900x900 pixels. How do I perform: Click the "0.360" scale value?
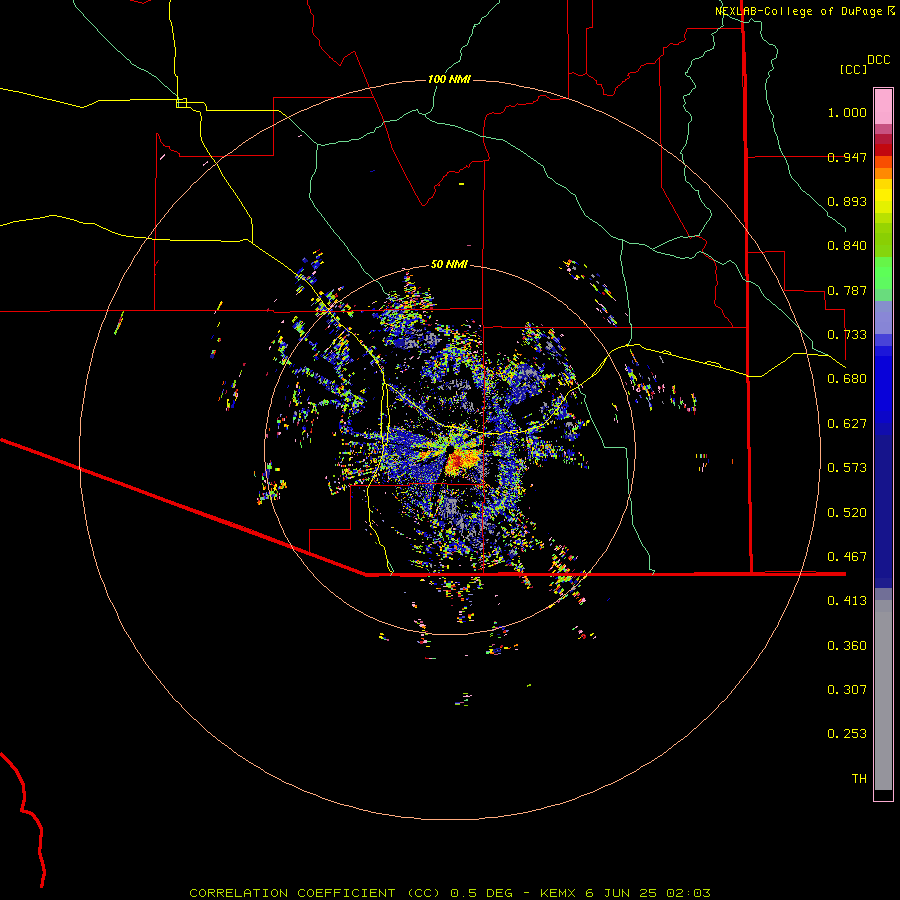point(847,646)
